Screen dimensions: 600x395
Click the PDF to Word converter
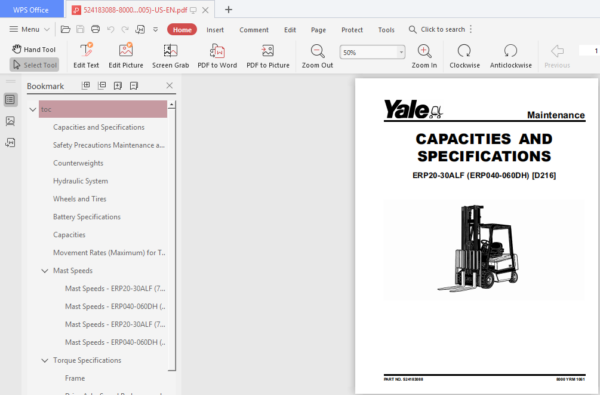(217, 56)
